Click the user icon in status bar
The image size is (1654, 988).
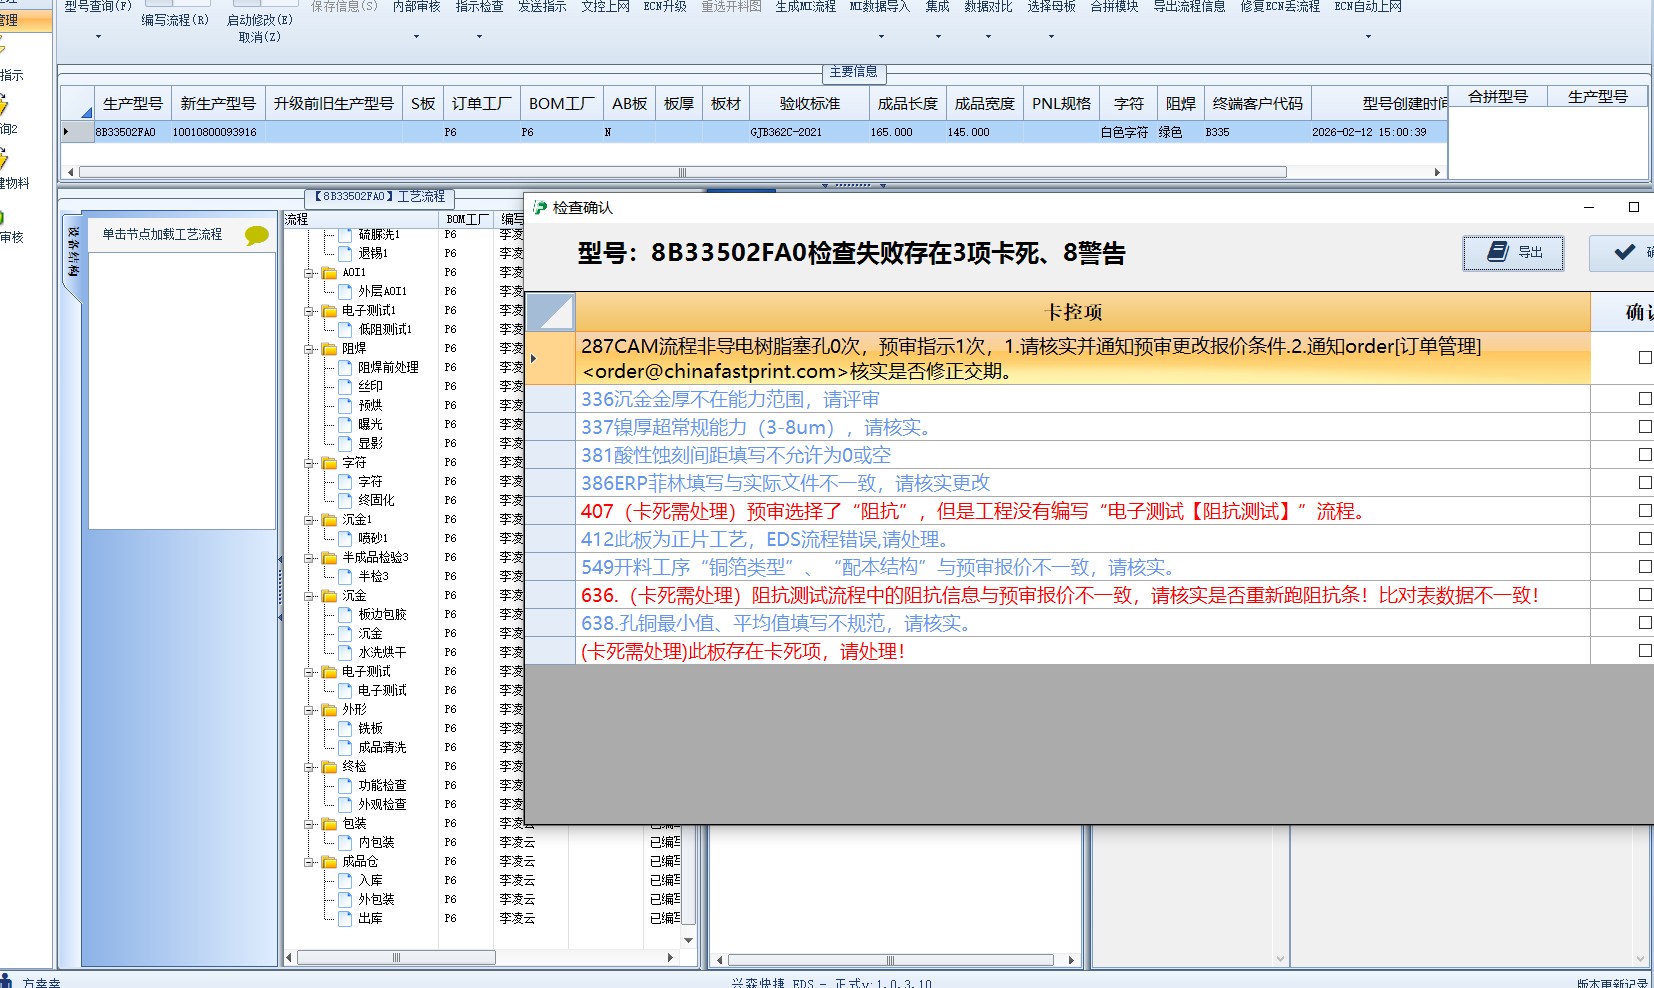(7, 981)
